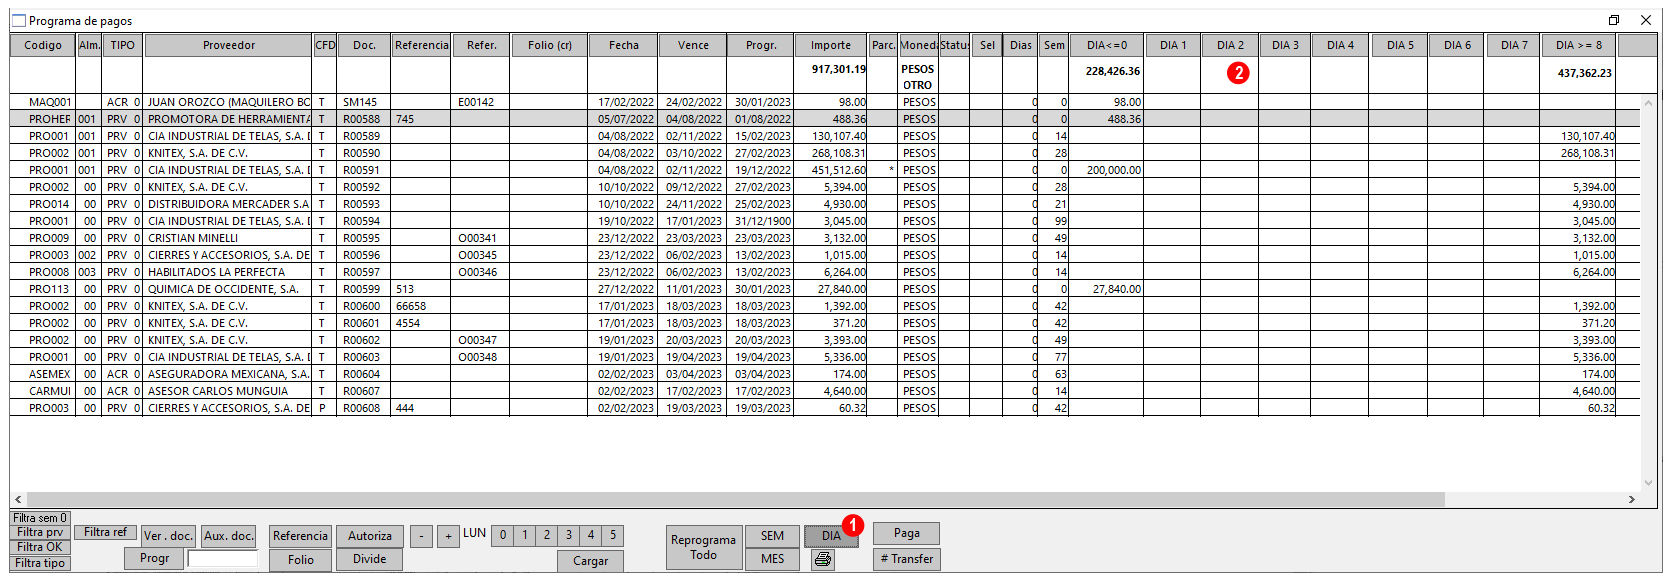Select HABILITADOS LA PERFECTA row
Screen dimensions: 1674x581
click(826, 272)
